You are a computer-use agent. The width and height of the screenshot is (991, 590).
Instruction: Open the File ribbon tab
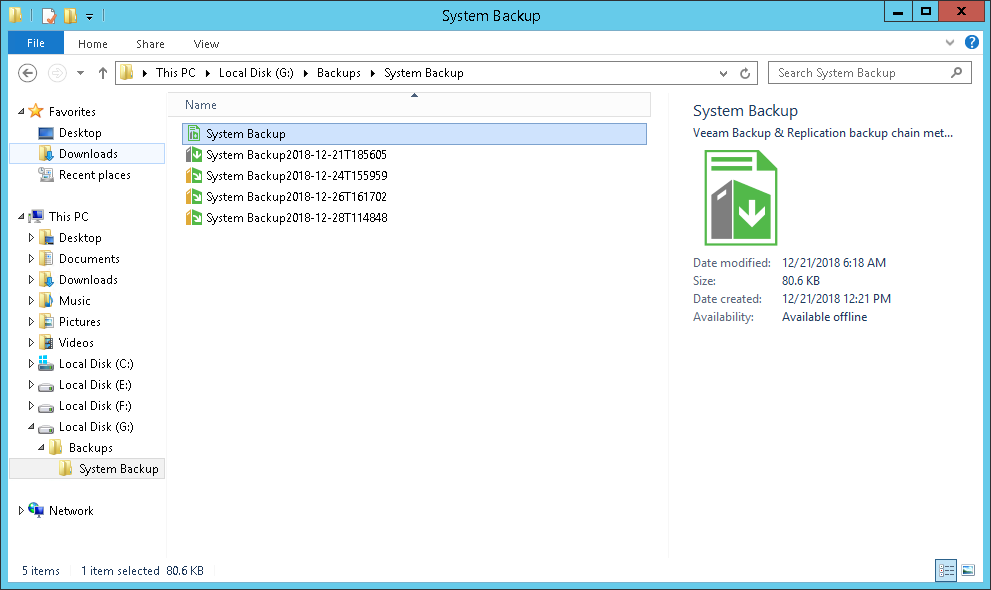coord(35,43)
